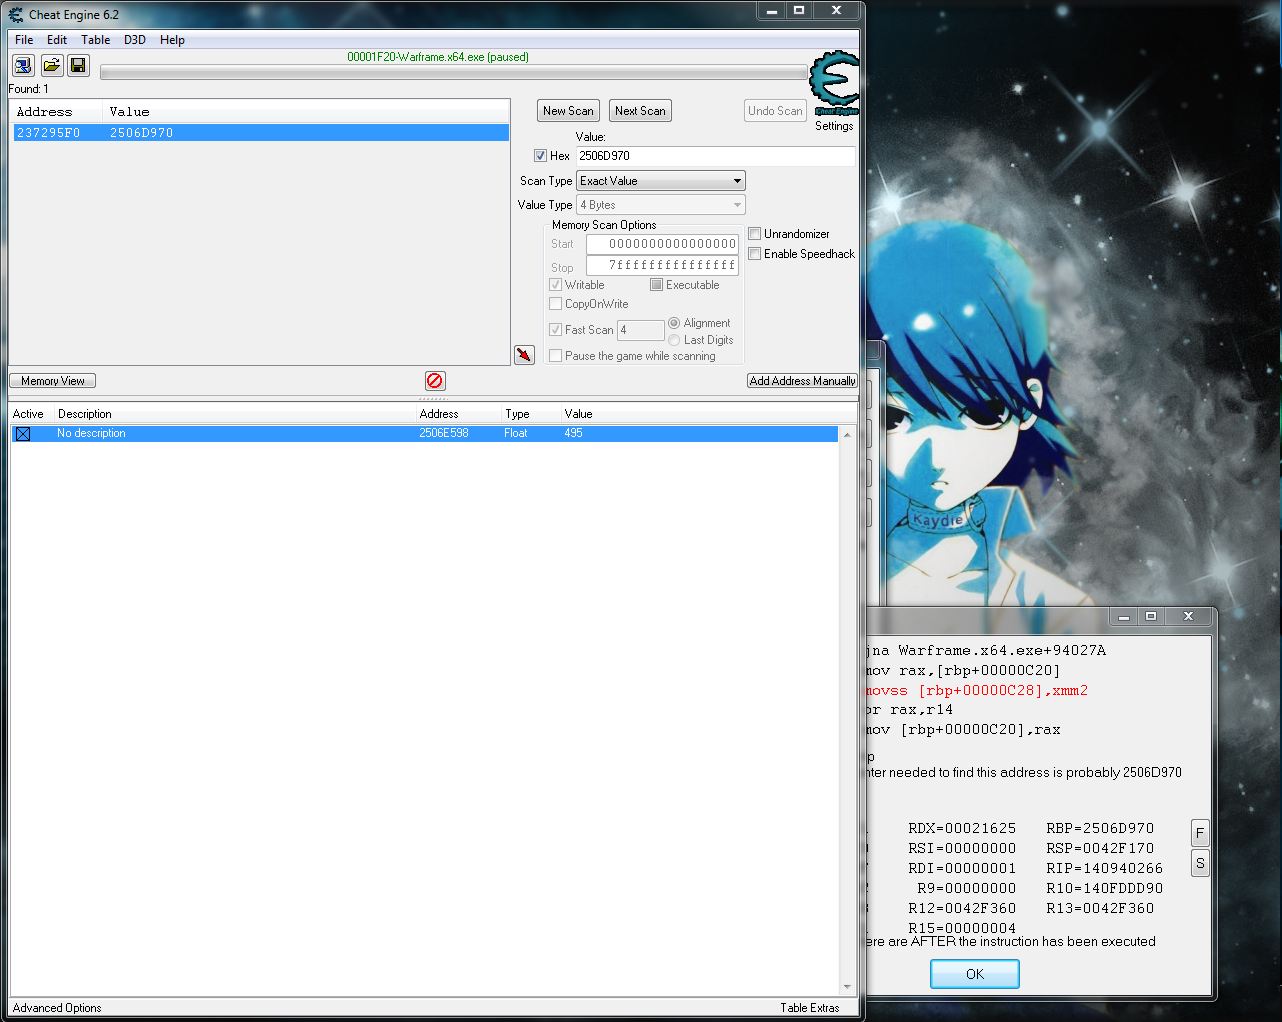Click the scan progress bar
The height and width of the screenshot is (1022, 1282).
coord(453,73)
